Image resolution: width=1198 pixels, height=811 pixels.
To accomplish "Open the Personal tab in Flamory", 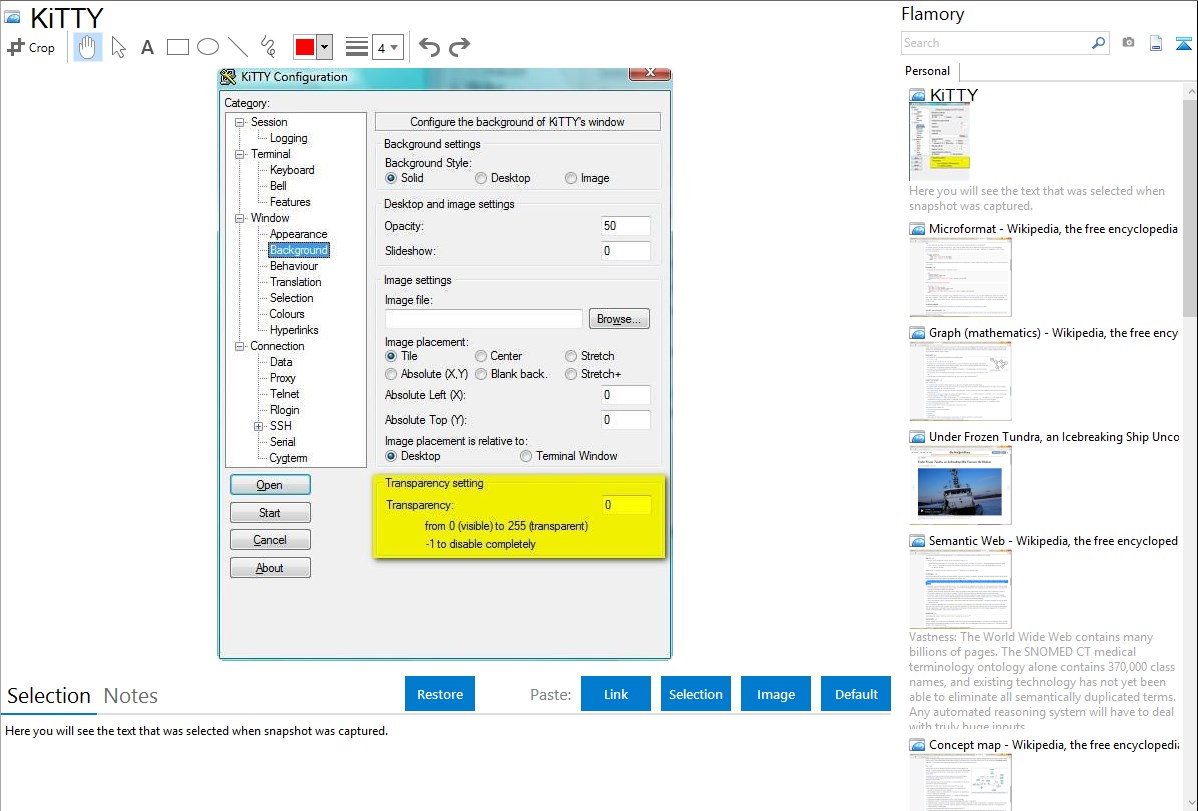I will 928,71.
